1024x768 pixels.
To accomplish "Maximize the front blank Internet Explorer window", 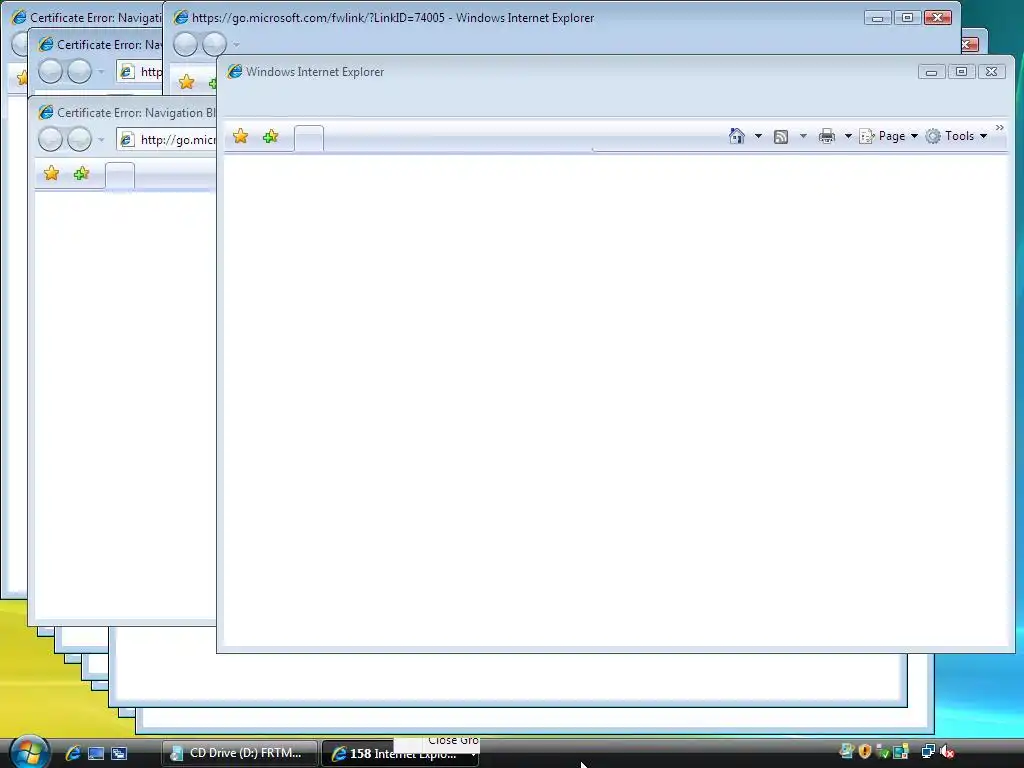I will tap(961, 72).
